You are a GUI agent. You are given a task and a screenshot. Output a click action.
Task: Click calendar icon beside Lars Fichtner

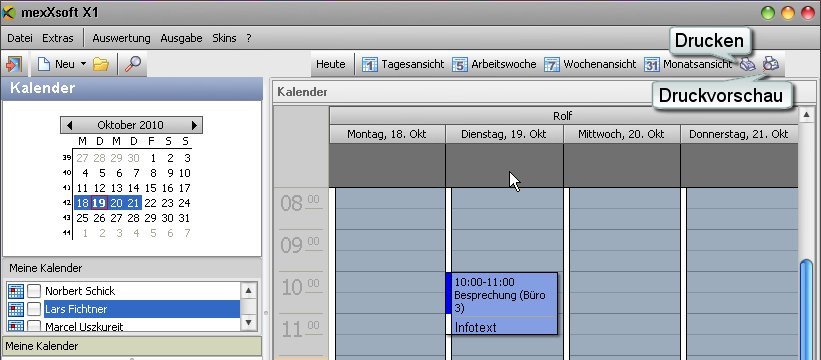pos(16,309)
